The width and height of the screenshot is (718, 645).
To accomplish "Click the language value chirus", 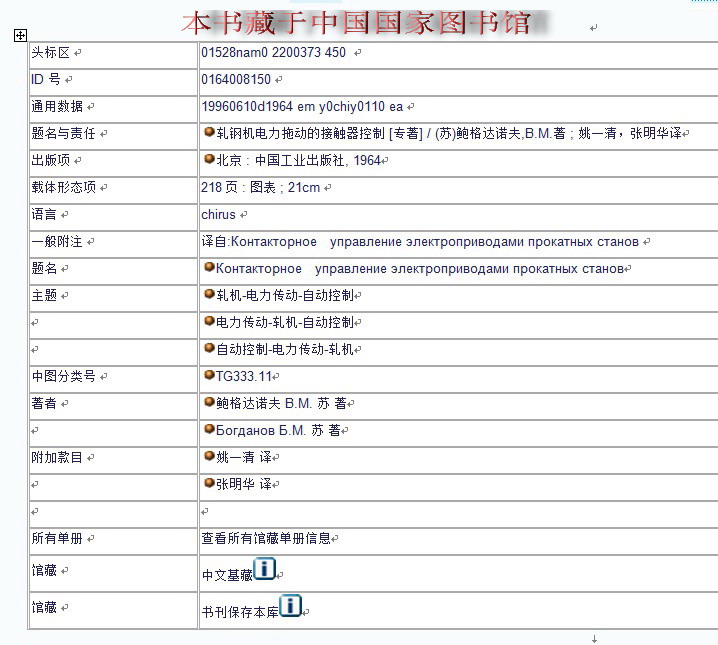I will point(218,215).
